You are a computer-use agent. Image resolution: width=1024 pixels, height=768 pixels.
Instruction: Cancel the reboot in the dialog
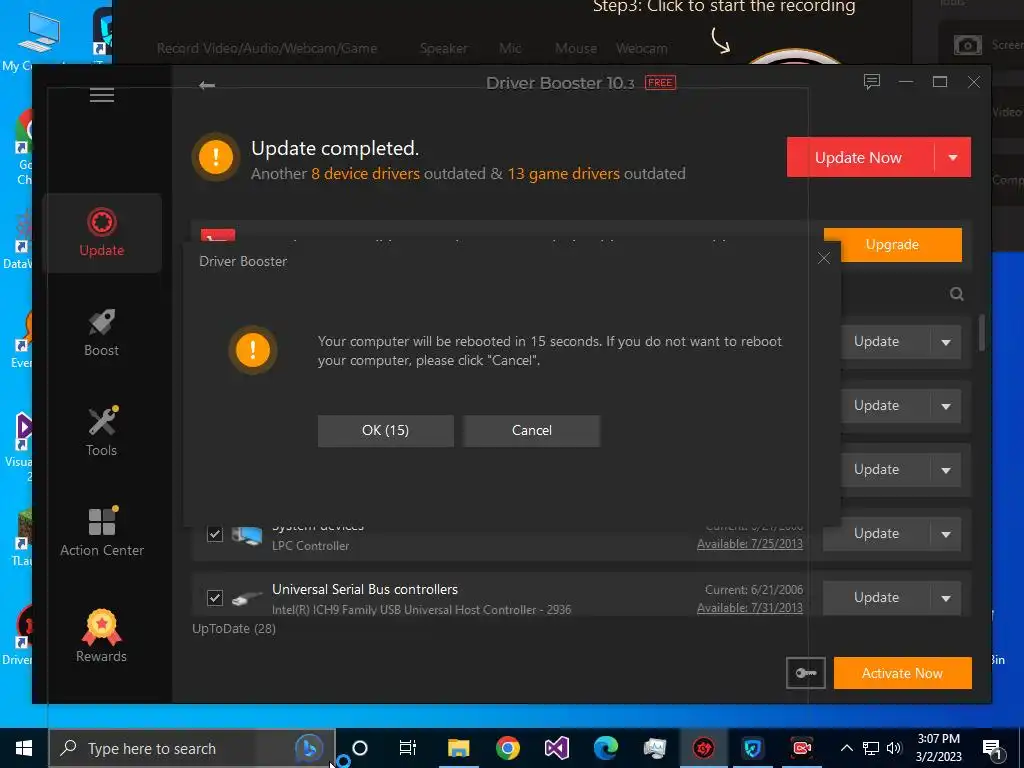[532, 430]
